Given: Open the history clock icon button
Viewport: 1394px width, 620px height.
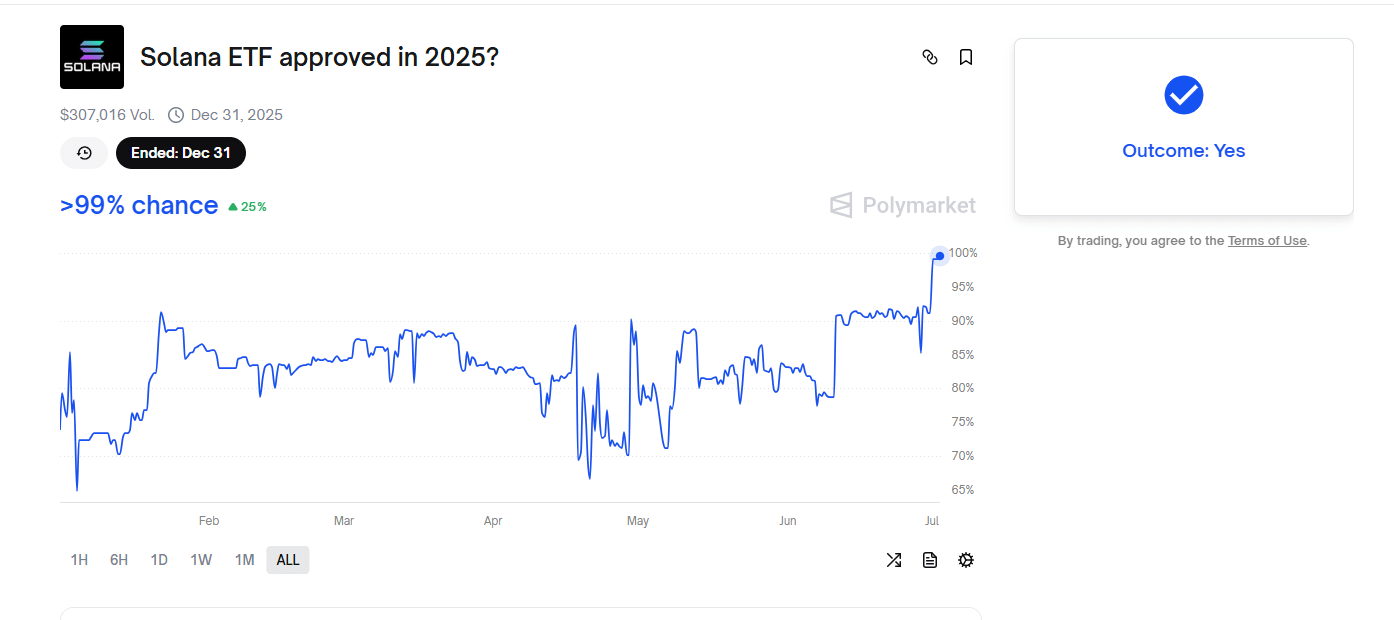Looking at the screenshot, I should (x=84, y=153).
